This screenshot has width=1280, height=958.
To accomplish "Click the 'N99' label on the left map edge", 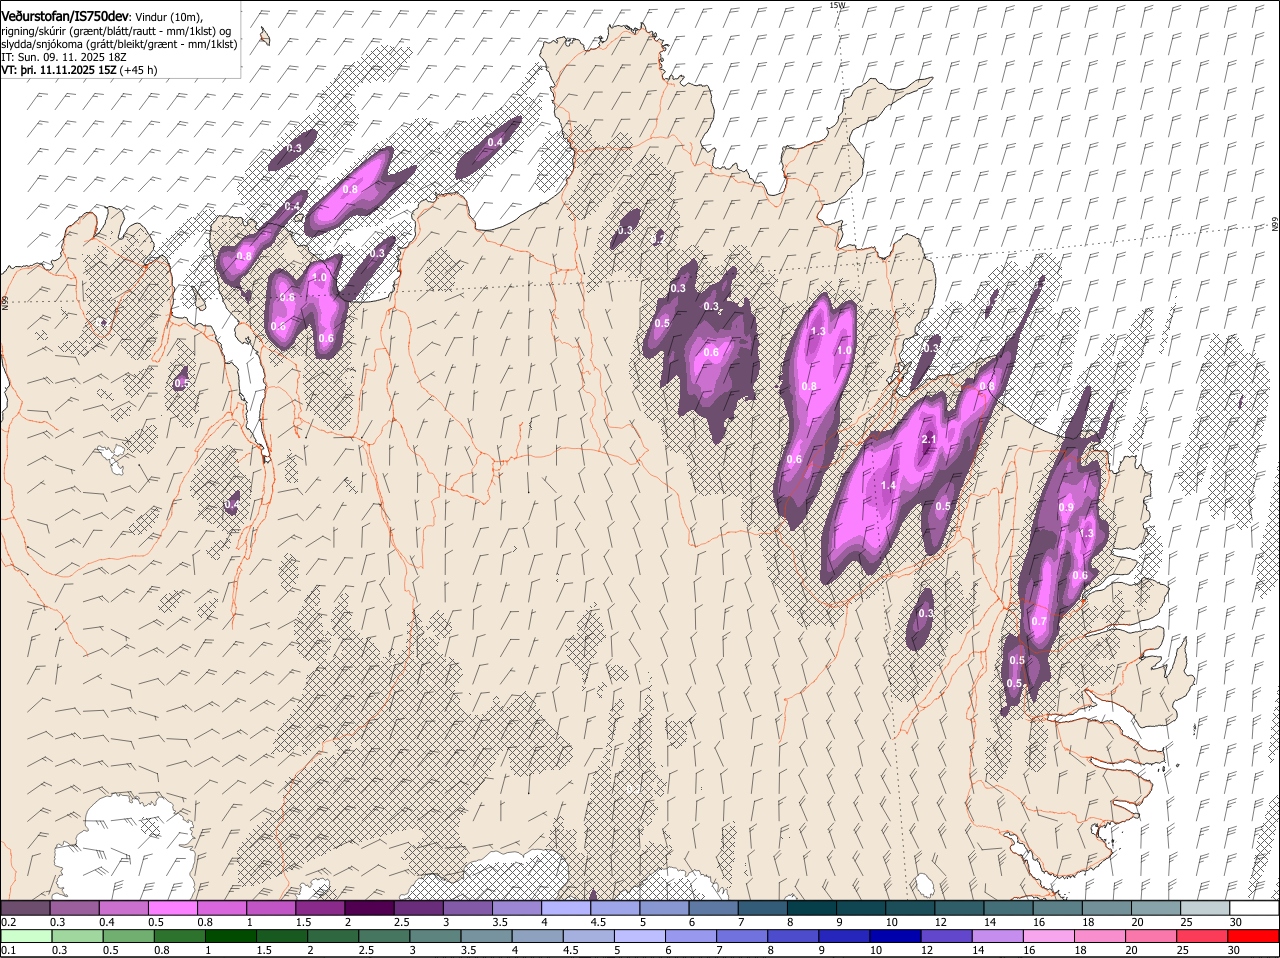I will pos(5,301).
